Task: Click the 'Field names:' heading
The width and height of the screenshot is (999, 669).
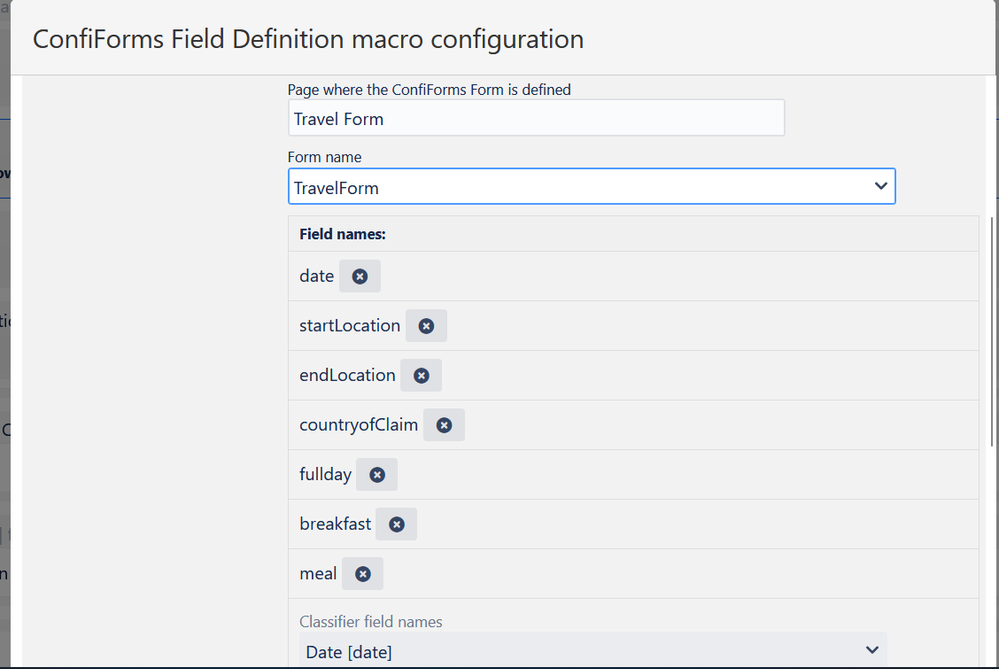Action: (343, 234)
